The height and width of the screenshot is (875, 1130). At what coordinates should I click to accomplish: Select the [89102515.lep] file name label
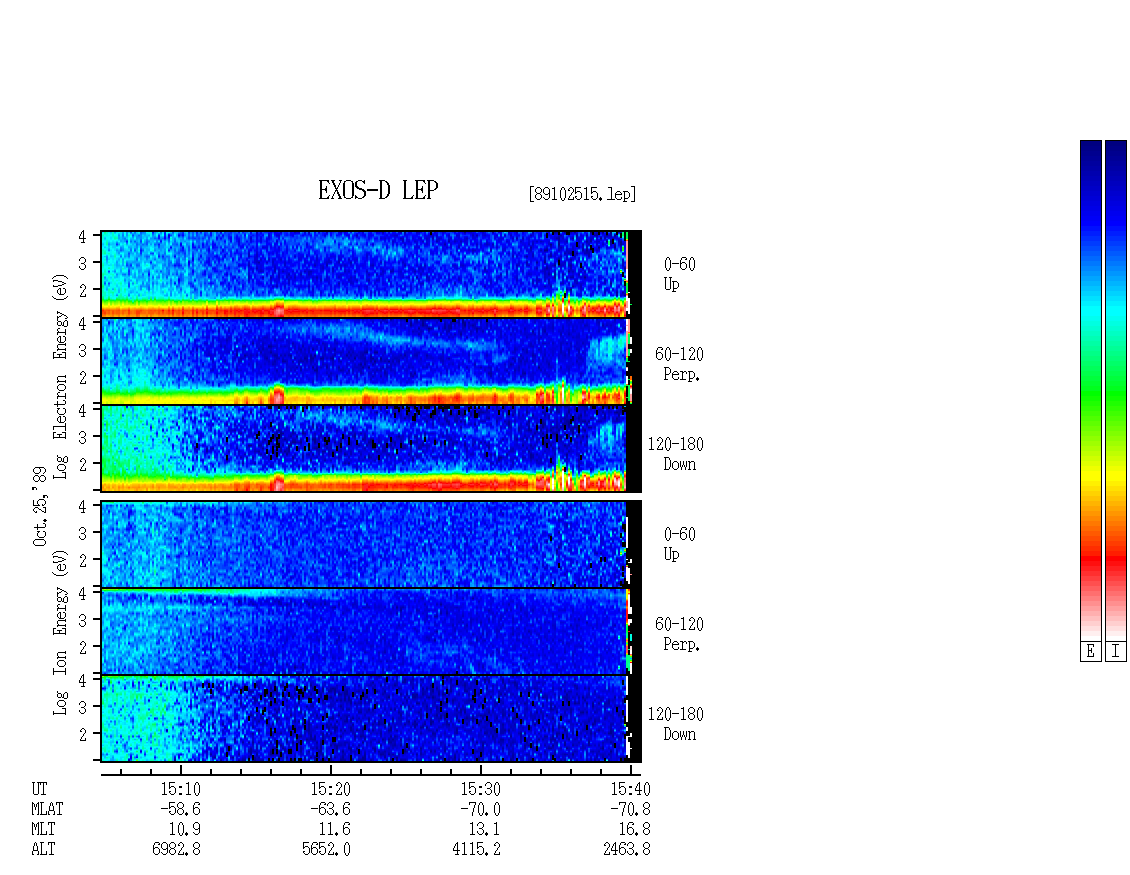tap(582, 194)
